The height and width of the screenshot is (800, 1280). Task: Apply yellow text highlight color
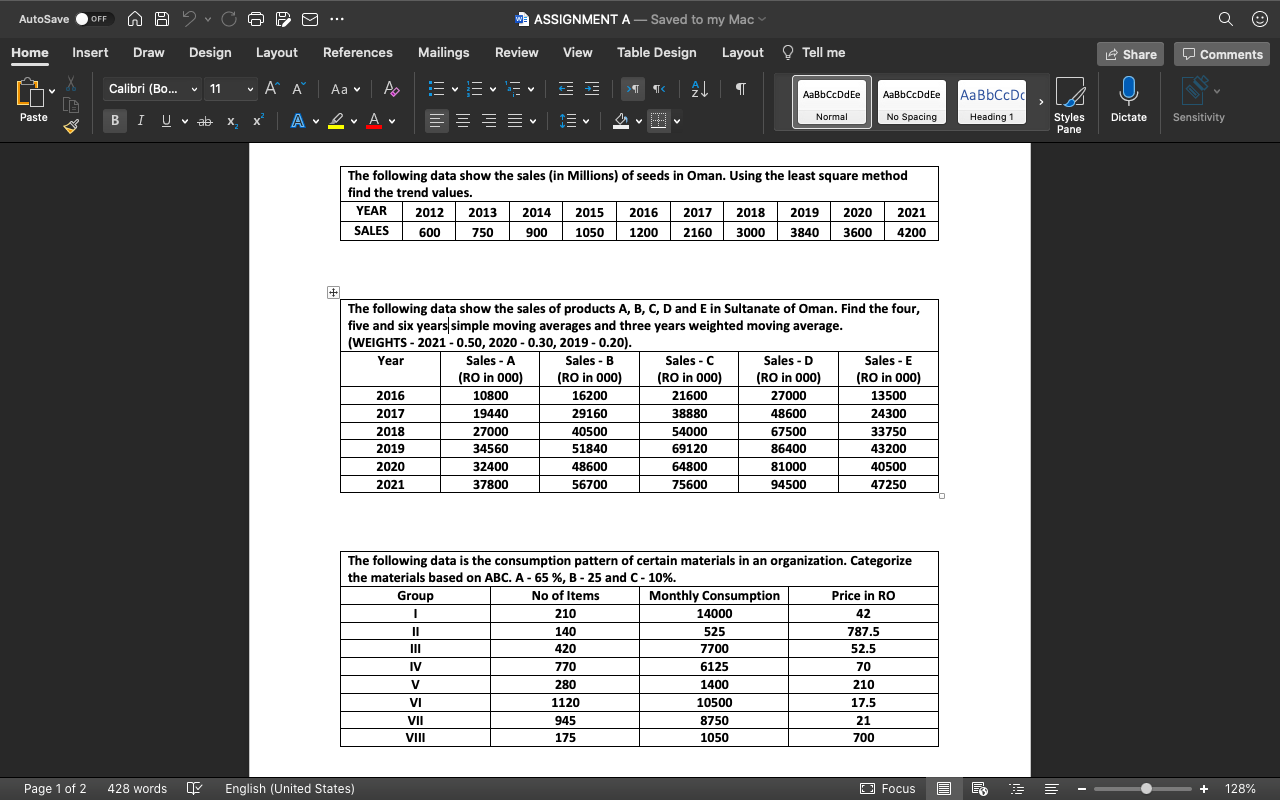(x=334, y=120)
